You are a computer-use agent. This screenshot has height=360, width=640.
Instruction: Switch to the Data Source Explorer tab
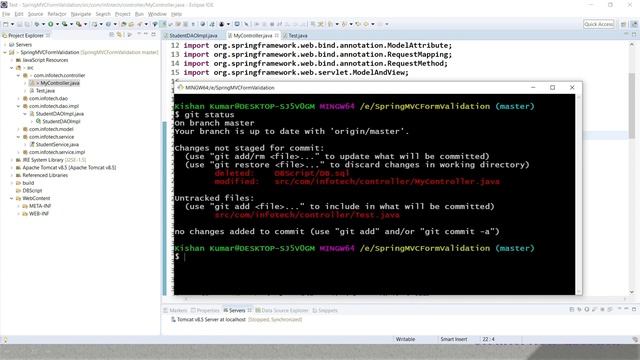(x=282, y=311)
